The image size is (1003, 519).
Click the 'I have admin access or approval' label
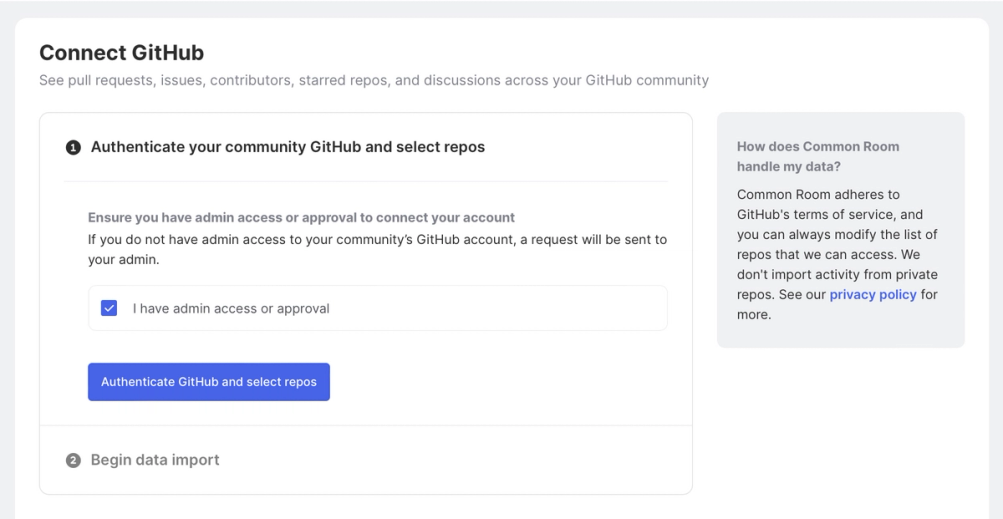click(231, 308)
